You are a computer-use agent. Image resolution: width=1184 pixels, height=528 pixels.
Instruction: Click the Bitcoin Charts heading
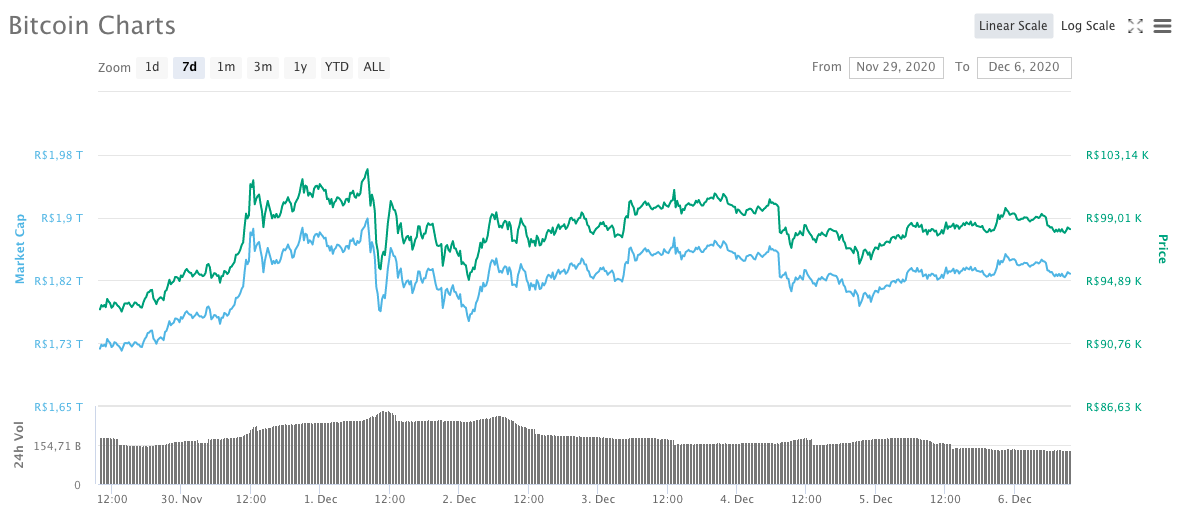coord(92,25)
